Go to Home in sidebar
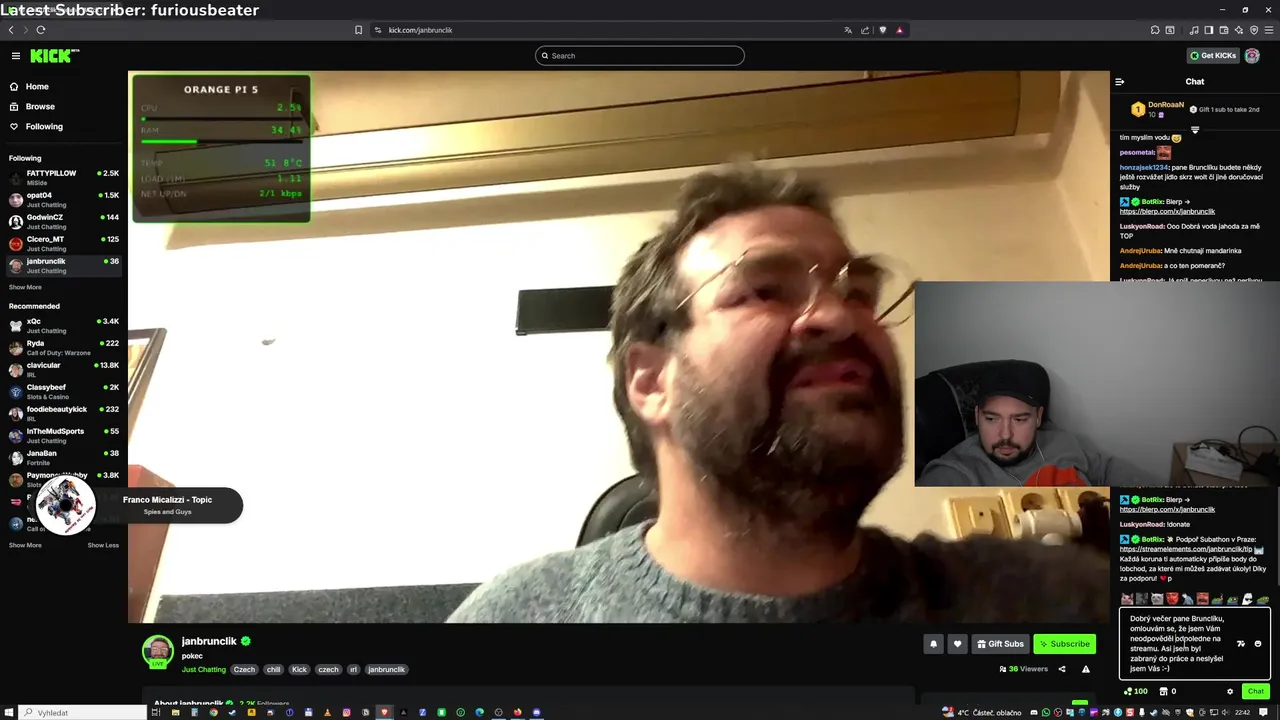The height and width of the screenshot is (720, 1280). point(29,87)
